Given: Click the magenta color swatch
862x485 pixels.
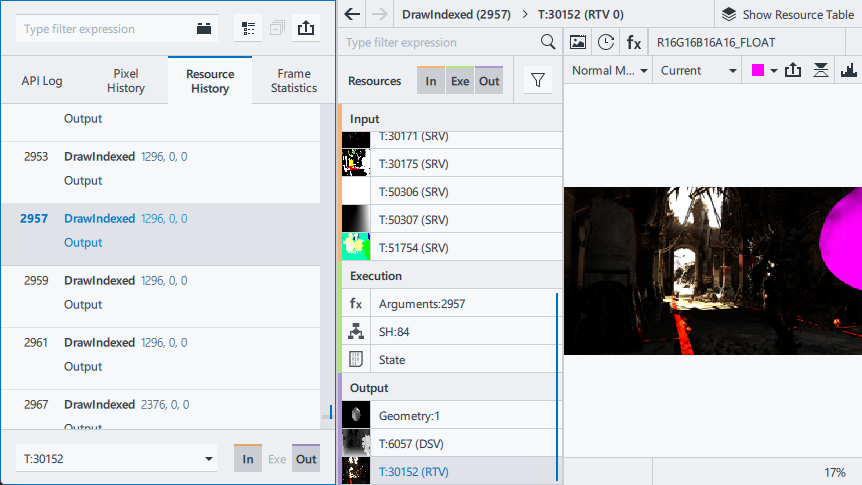Looking at the screenshot, I should (x=758, y=70).
